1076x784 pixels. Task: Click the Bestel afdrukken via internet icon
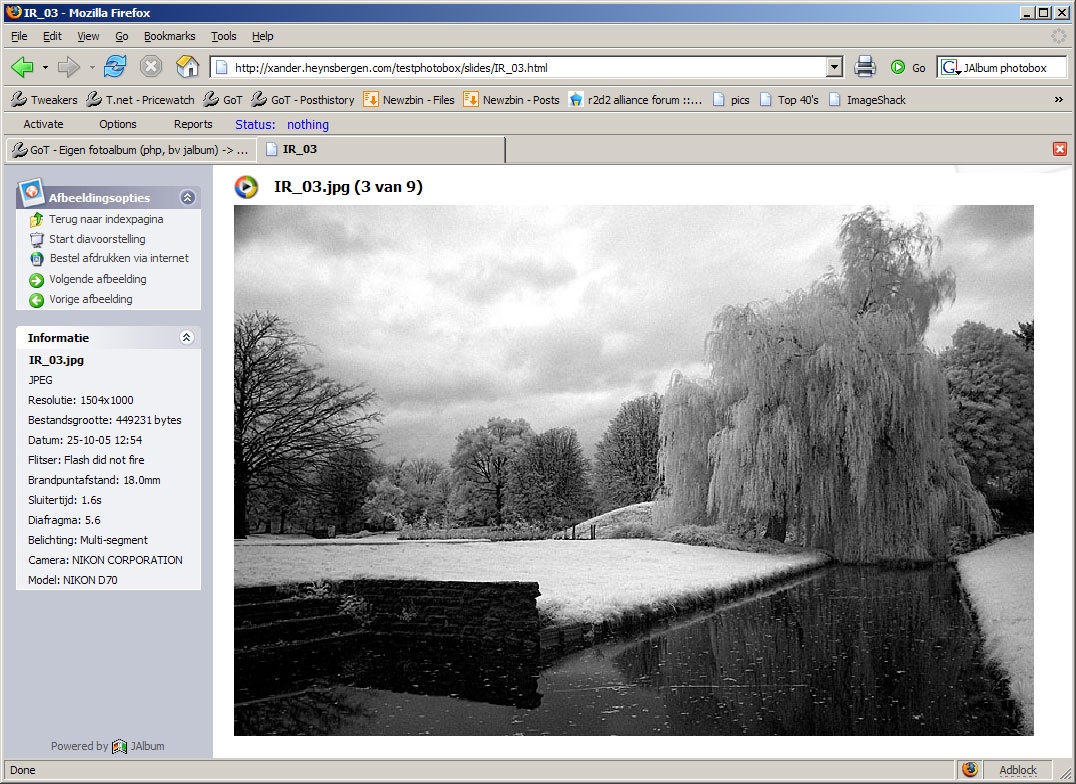pos(36,259)
